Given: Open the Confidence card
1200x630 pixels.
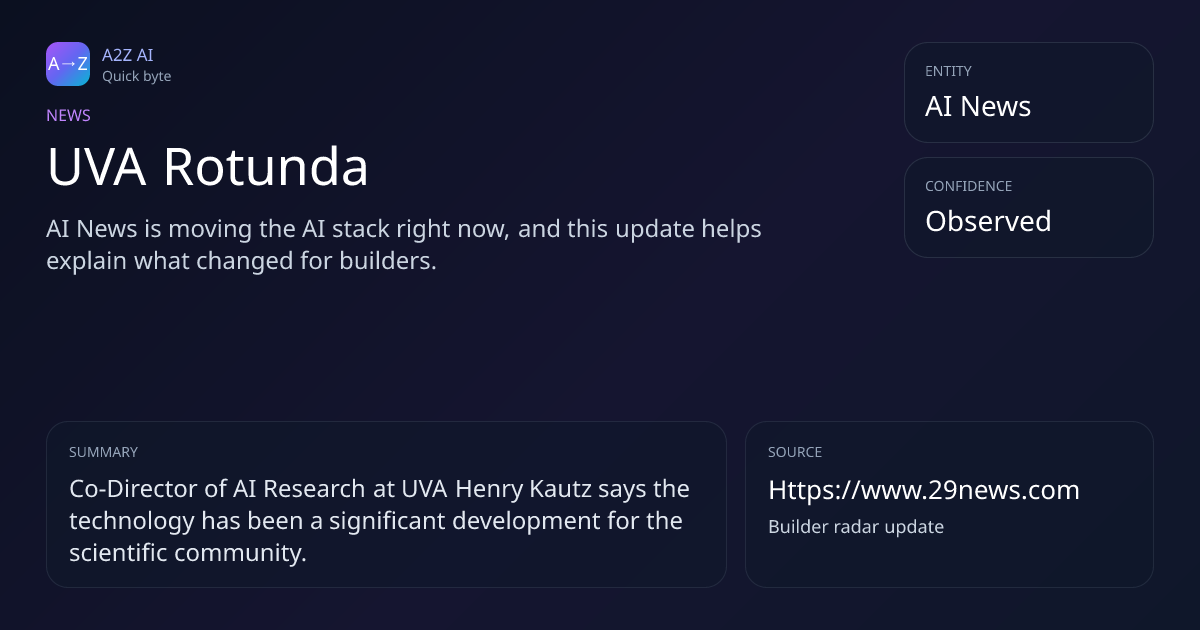Looking at the screenshot, I should [x=1029, y=207].
